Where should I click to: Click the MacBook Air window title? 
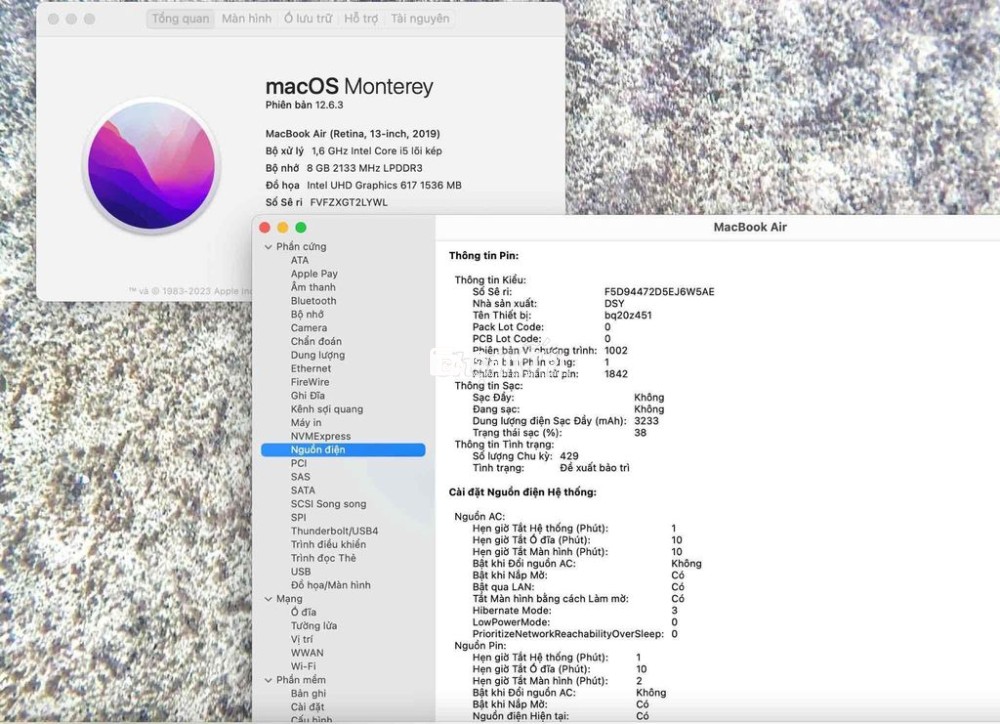(x=750, y=227)
